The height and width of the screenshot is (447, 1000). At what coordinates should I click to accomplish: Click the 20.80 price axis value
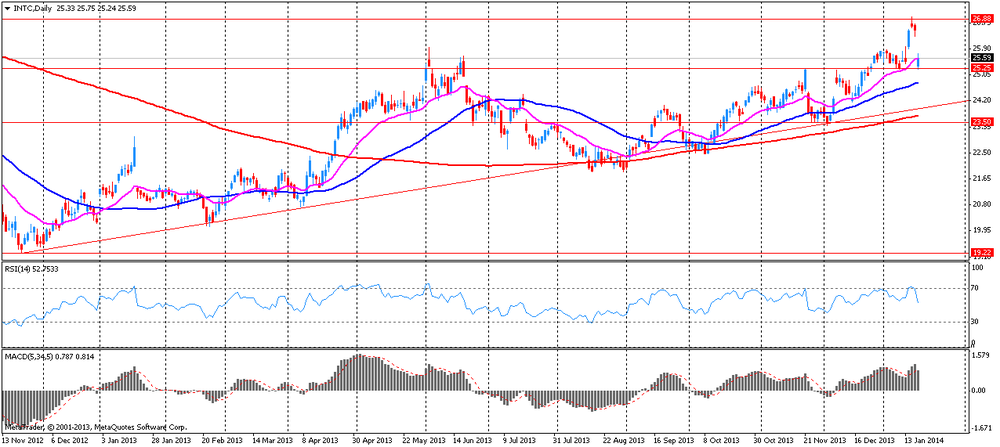(980, 204)
